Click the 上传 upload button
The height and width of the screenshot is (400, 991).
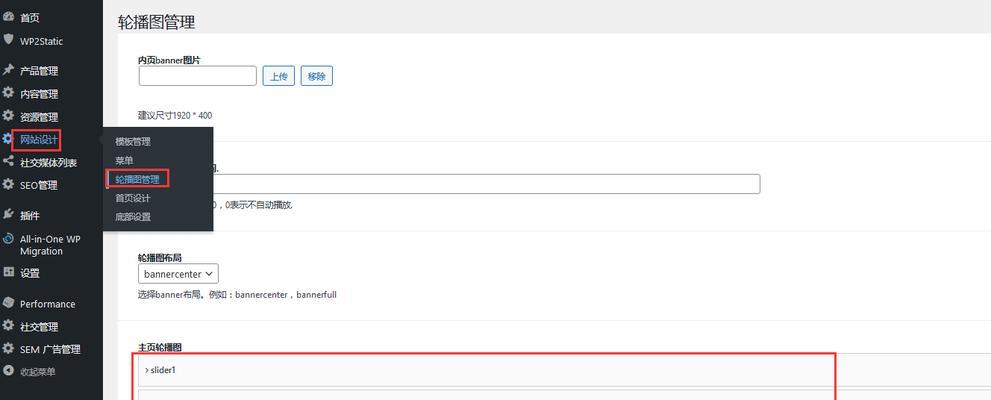point(279,76)
